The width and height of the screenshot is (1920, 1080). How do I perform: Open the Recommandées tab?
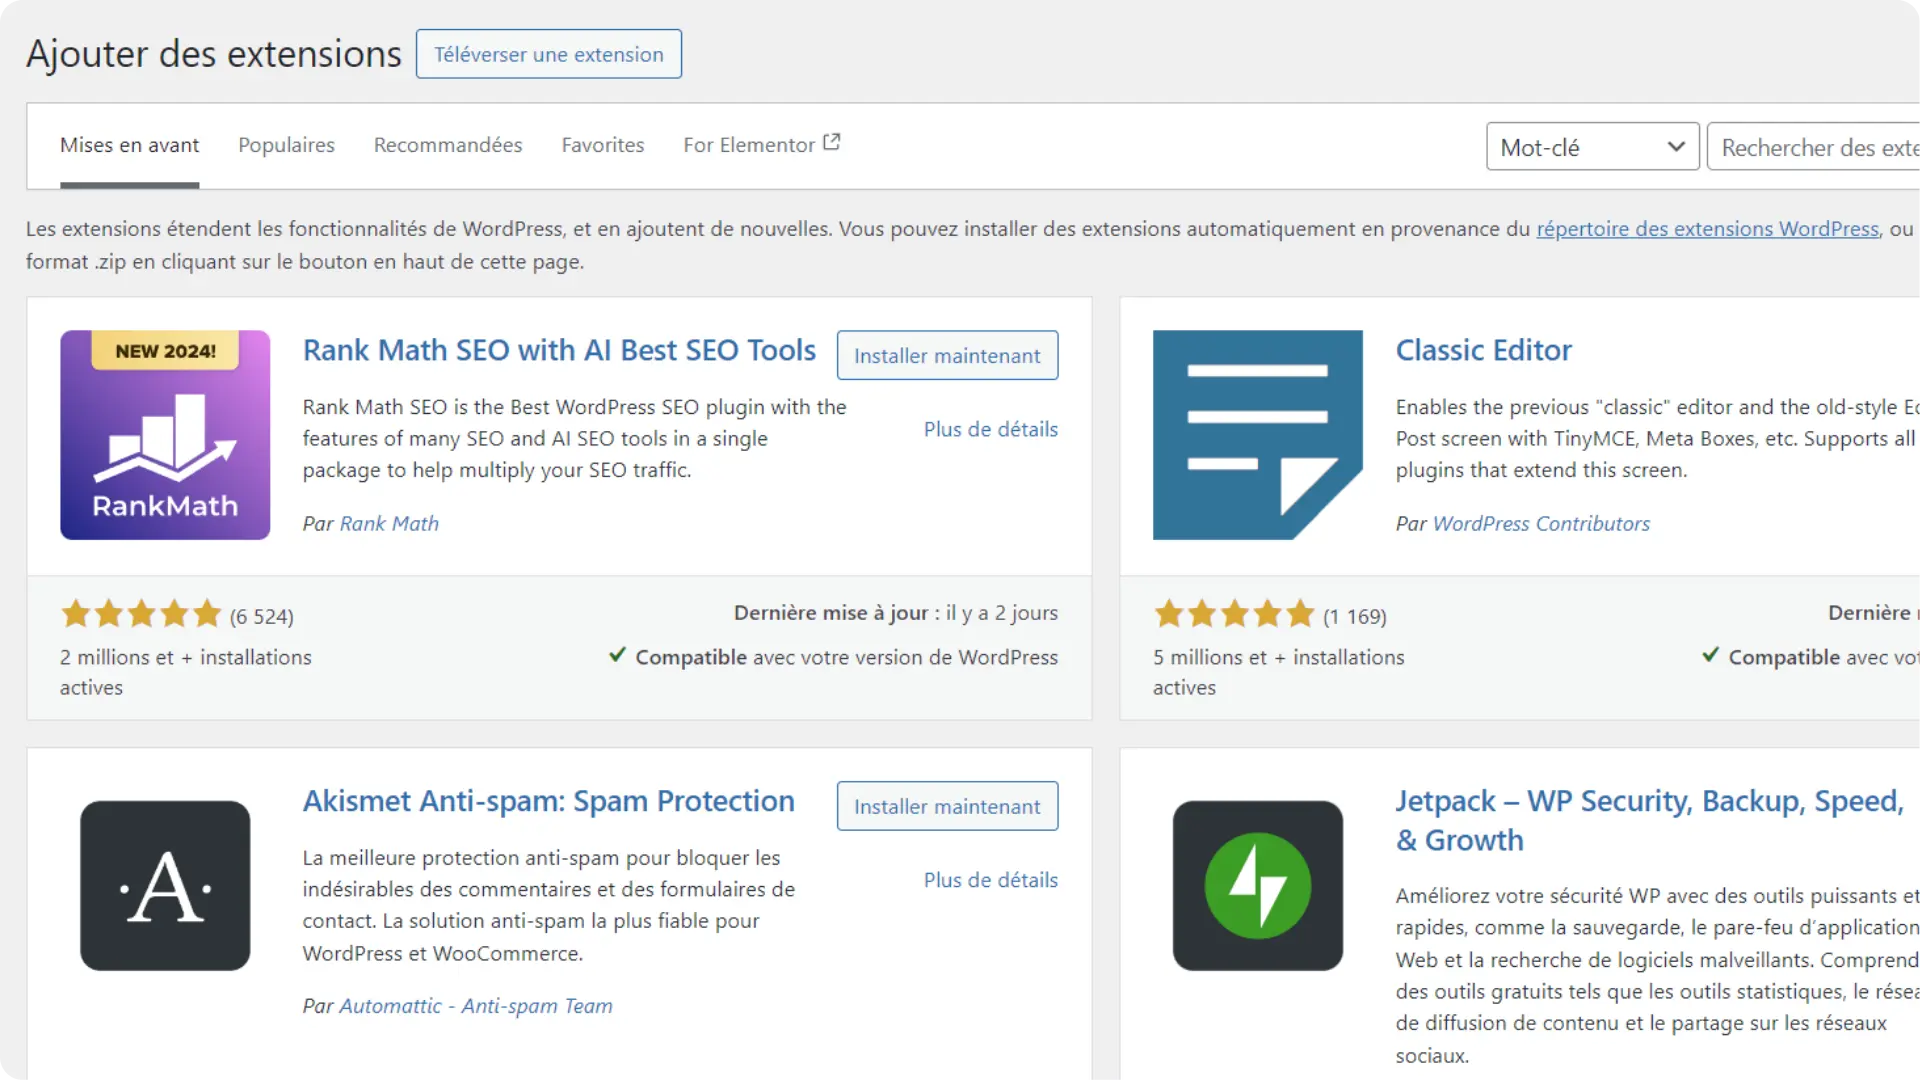448,145
